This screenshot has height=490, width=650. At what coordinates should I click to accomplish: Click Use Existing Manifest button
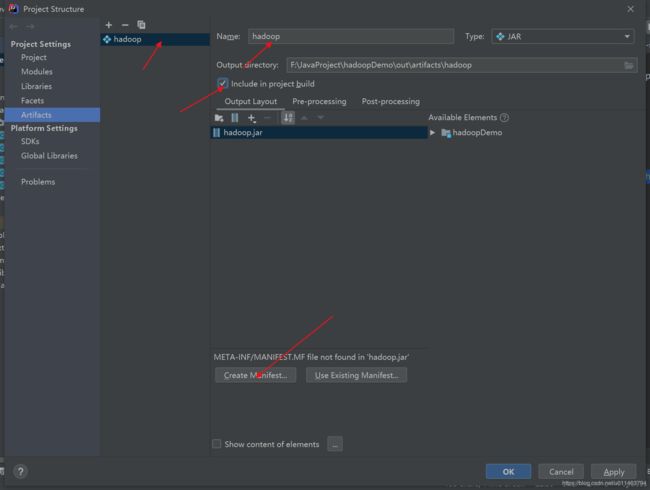point(356,375)
